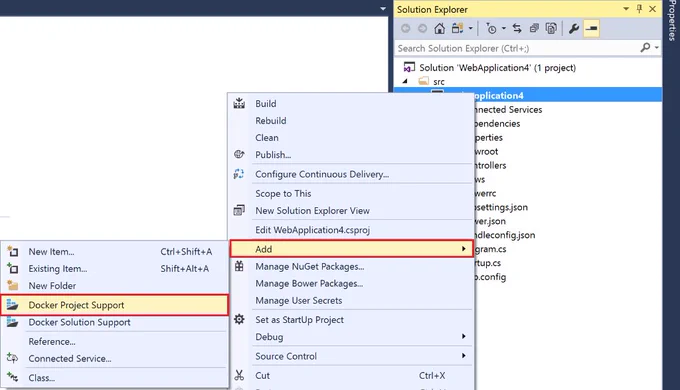Click the Search Solution Explorer field
Viewport: 680px width, 390px height.
point(516,48)
